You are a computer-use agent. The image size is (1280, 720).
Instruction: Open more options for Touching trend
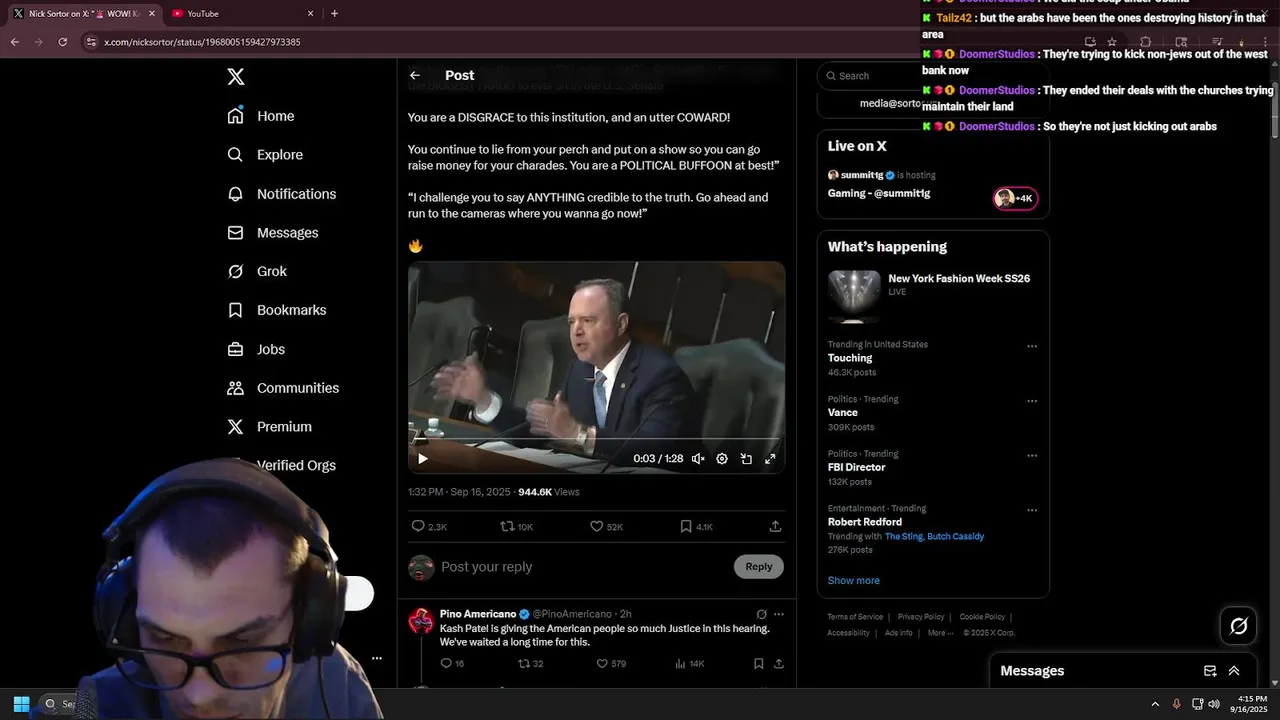tap(1032, 347)
